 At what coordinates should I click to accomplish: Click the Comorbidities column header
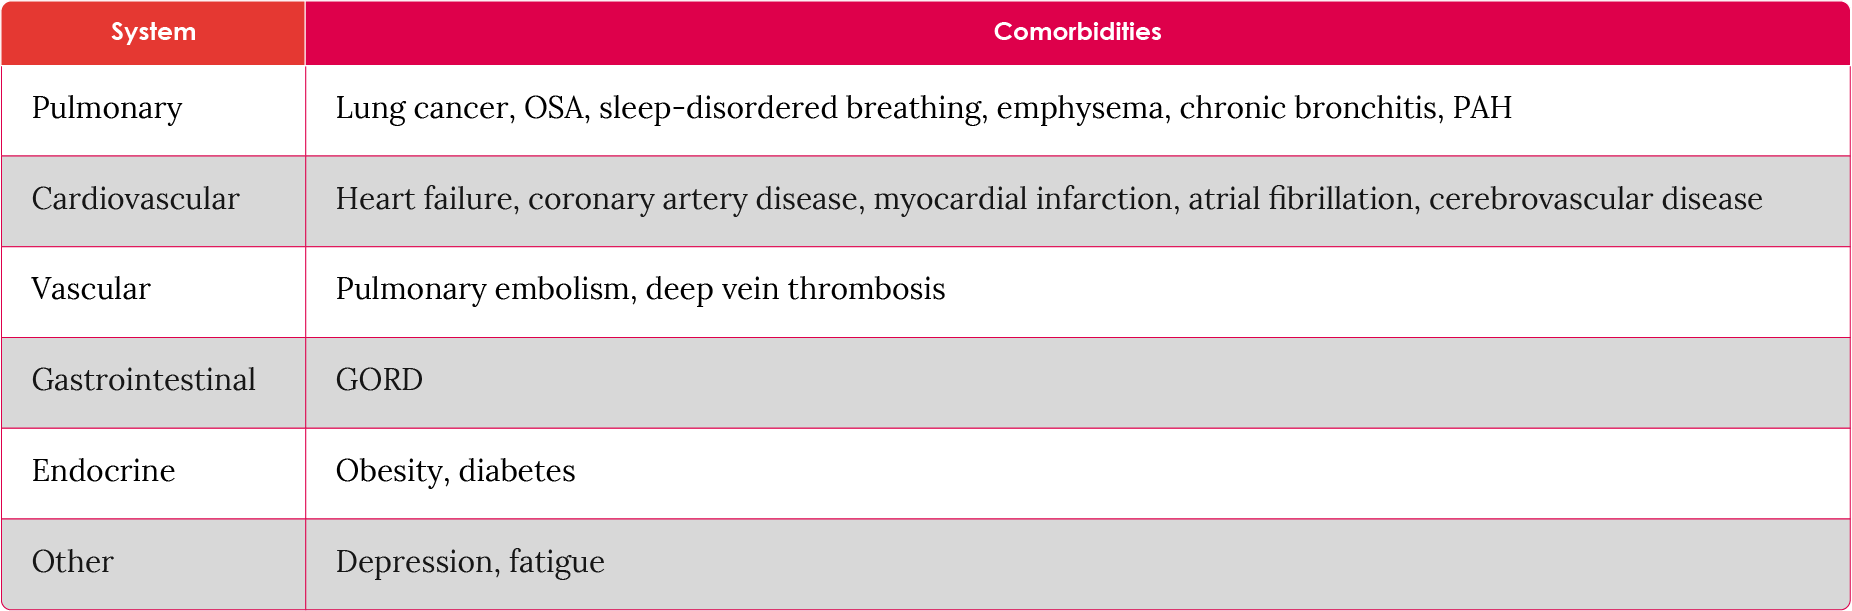(1077, 32)
